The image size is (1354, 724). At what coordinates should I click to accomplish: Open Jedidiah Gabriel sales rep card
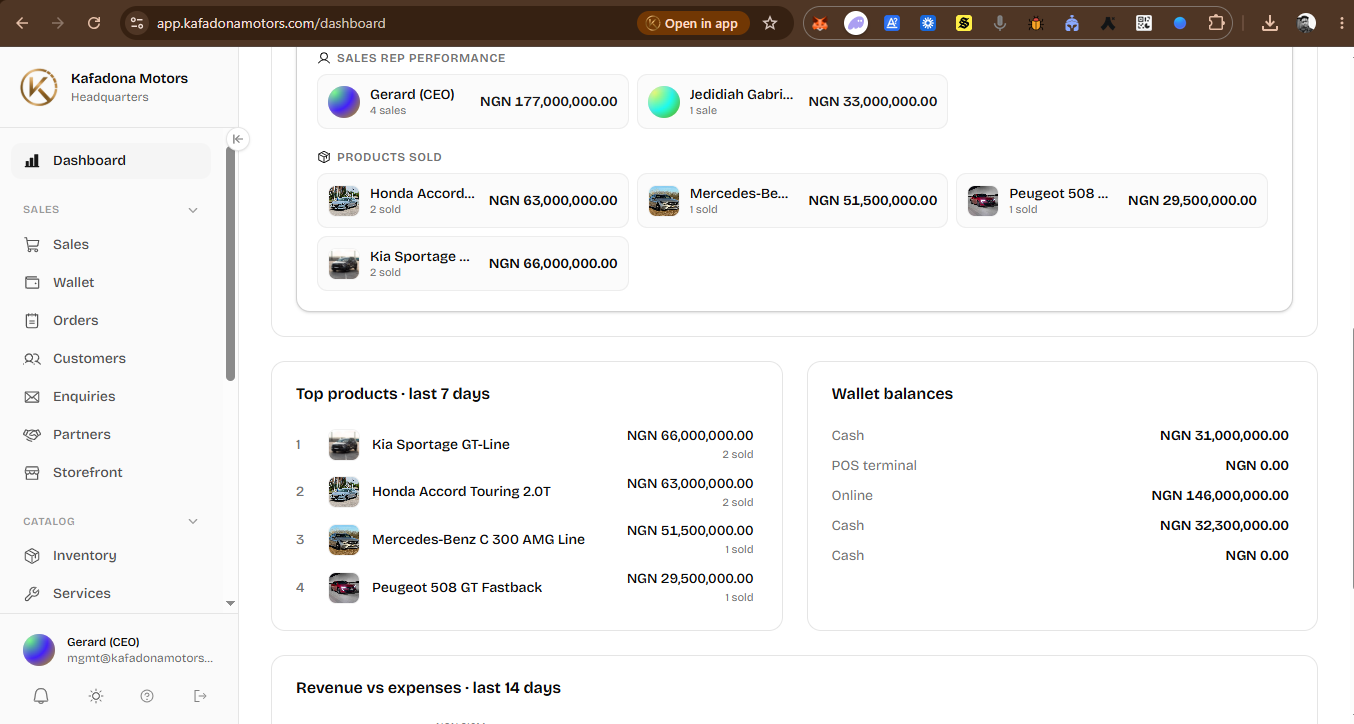(x=792, y=102)
